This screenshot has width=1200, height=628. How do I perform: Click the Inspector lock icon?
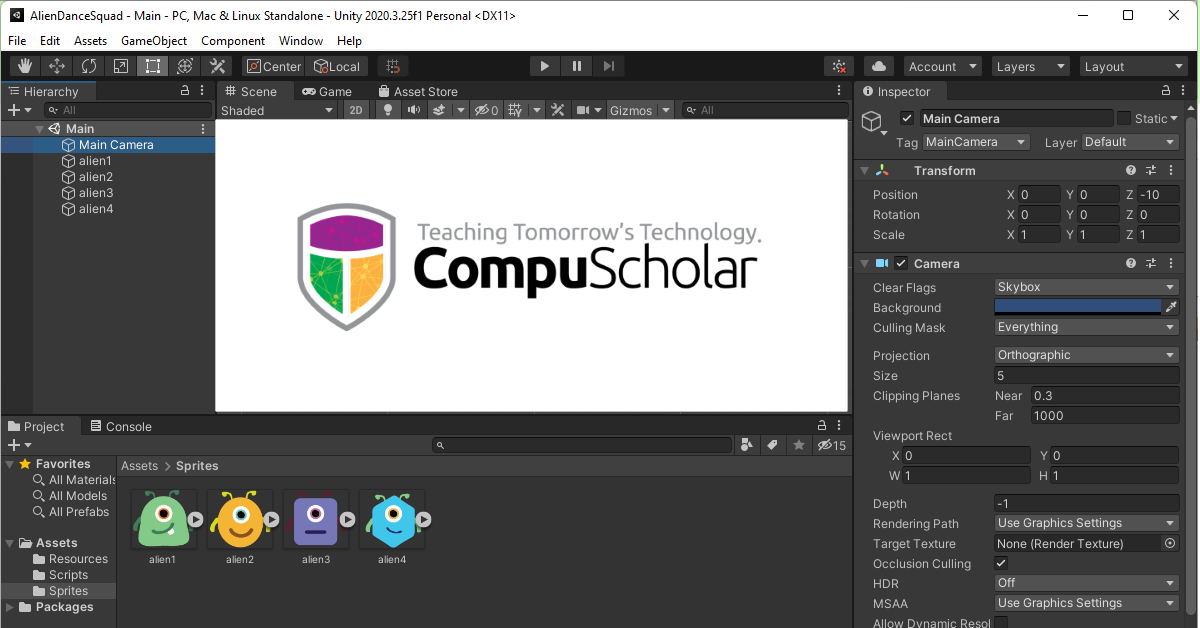pos(1166,91)
